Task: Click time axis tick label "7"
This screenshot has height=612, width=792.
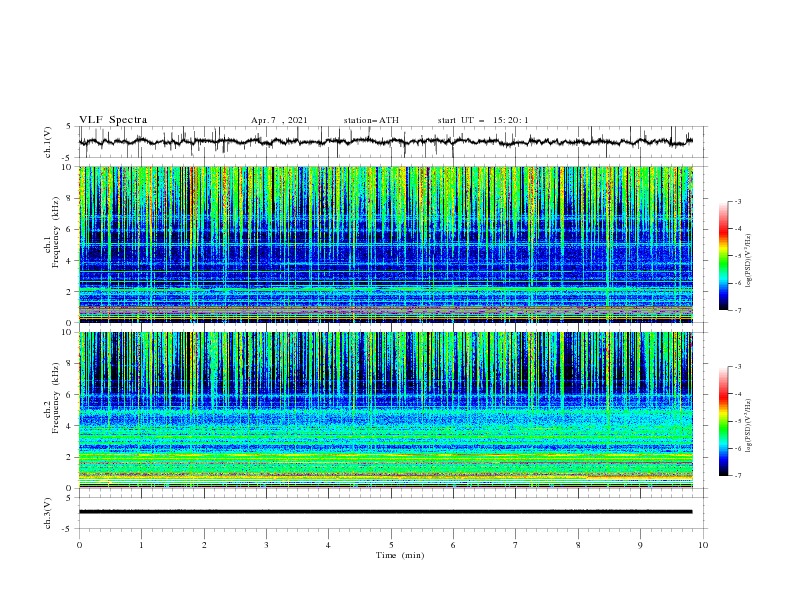Action: [516, 545]
